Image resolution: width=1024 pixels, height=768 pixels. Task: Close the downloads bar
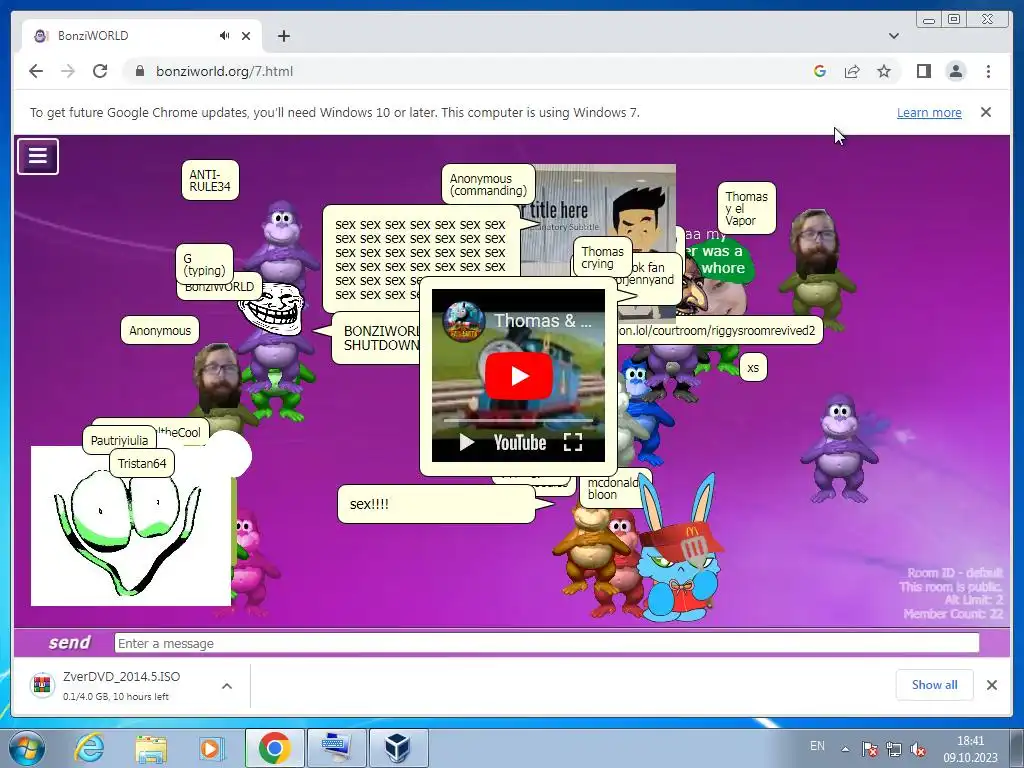click(x=991, y=685)
